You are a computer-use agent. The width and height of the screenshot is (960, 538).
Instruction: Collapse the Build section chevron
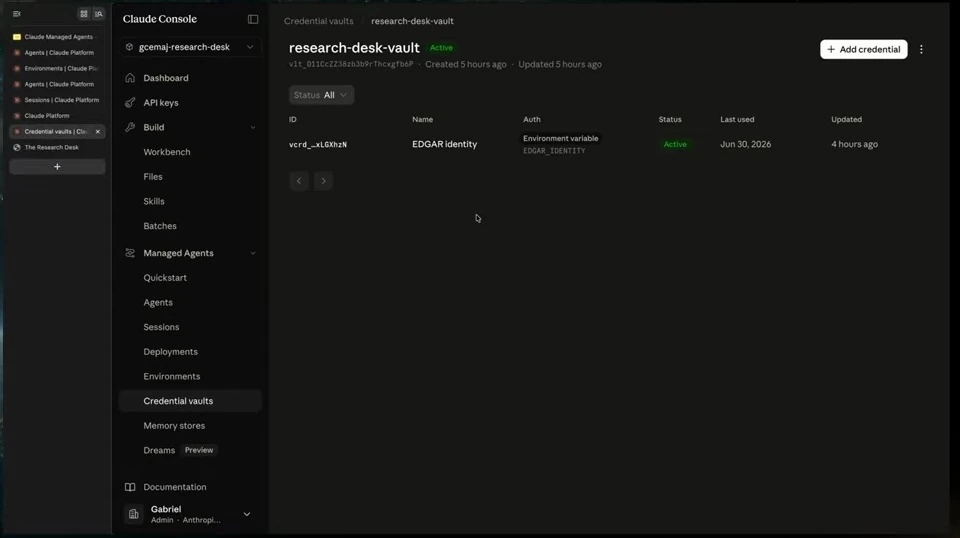253,127
